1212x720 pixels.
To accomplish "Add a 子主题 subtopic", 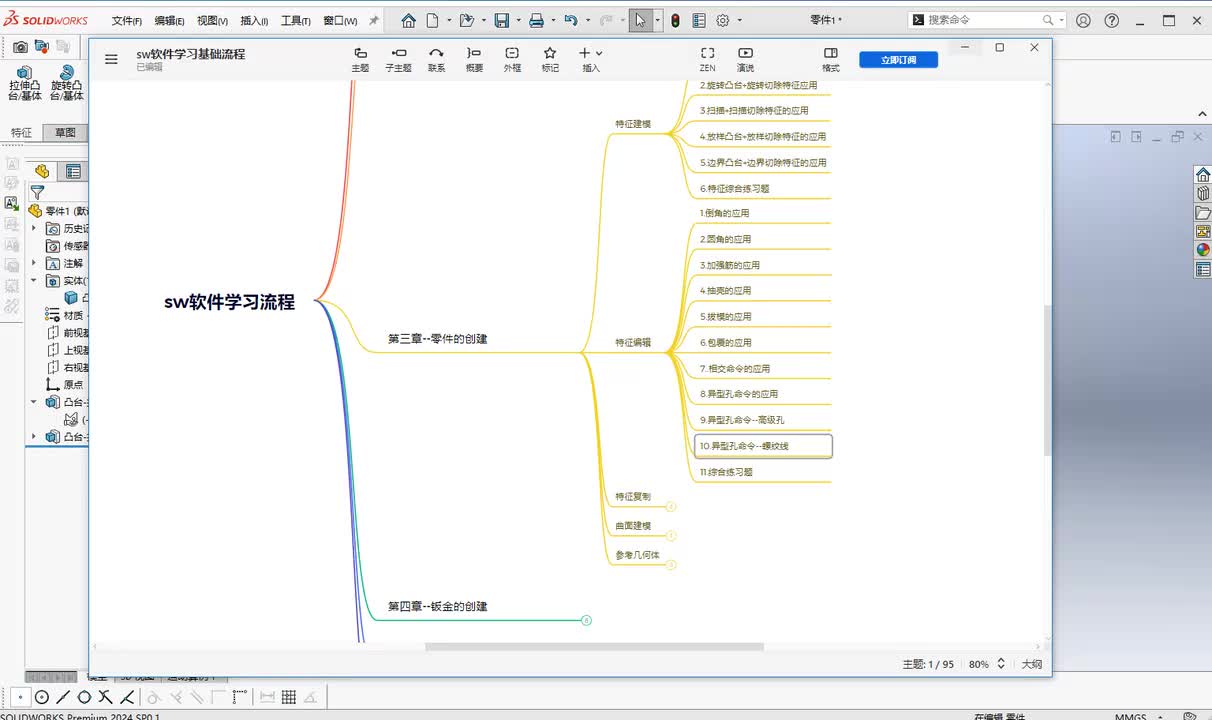I will [398, 59].
